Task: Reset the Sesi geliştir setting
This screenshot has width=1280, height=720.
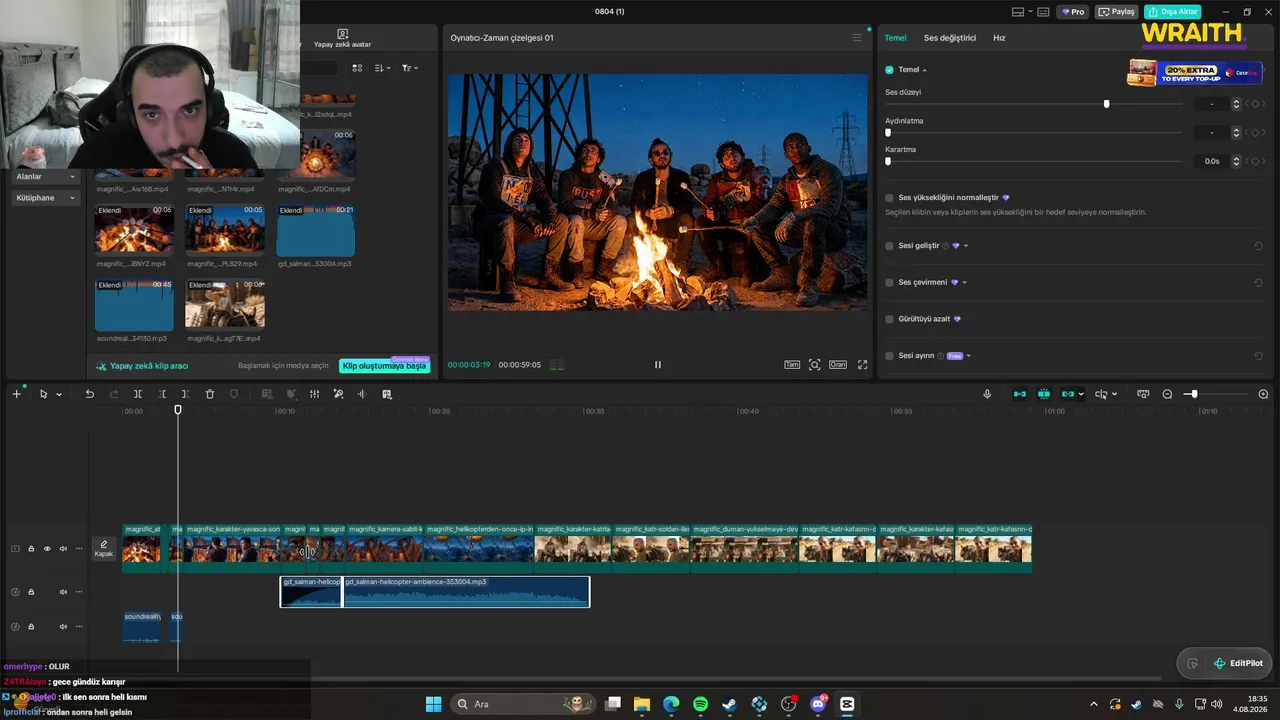Action: click(1258, 246)
